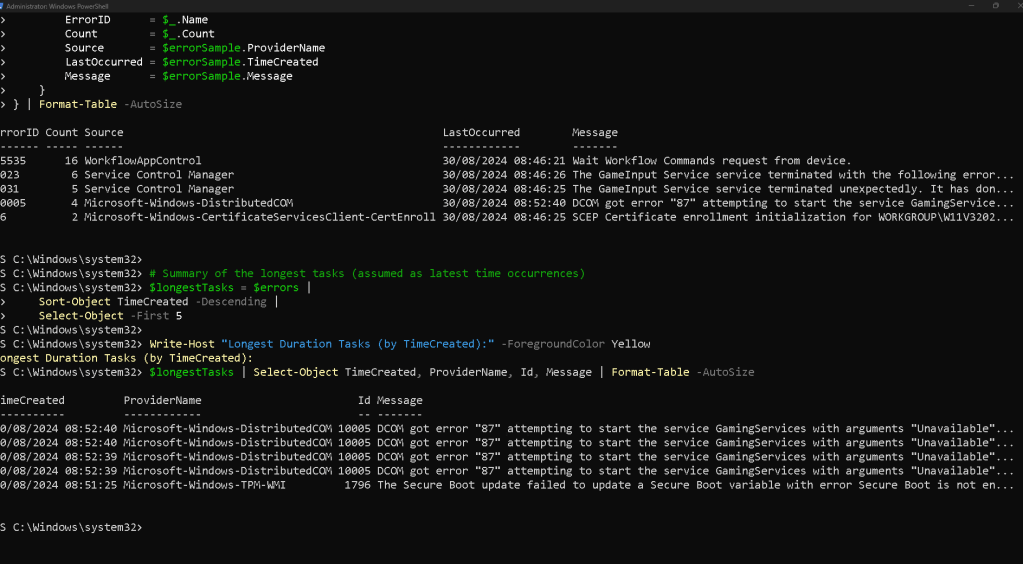The height and width of the screenshot is (564, 1023).
Task: Click "Microsoft-Windows-CertificateServicesClient-CertEnroll" source
Action: click(x=260, y=217)
